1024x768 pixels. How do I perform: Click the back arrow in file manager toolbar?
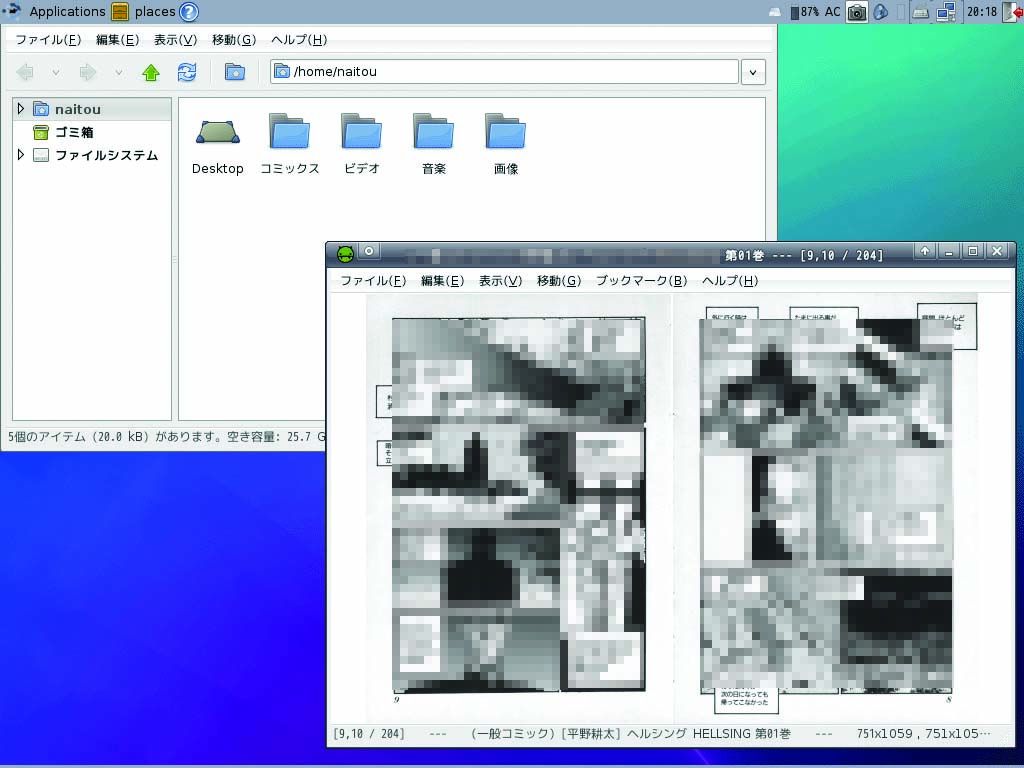25,72
